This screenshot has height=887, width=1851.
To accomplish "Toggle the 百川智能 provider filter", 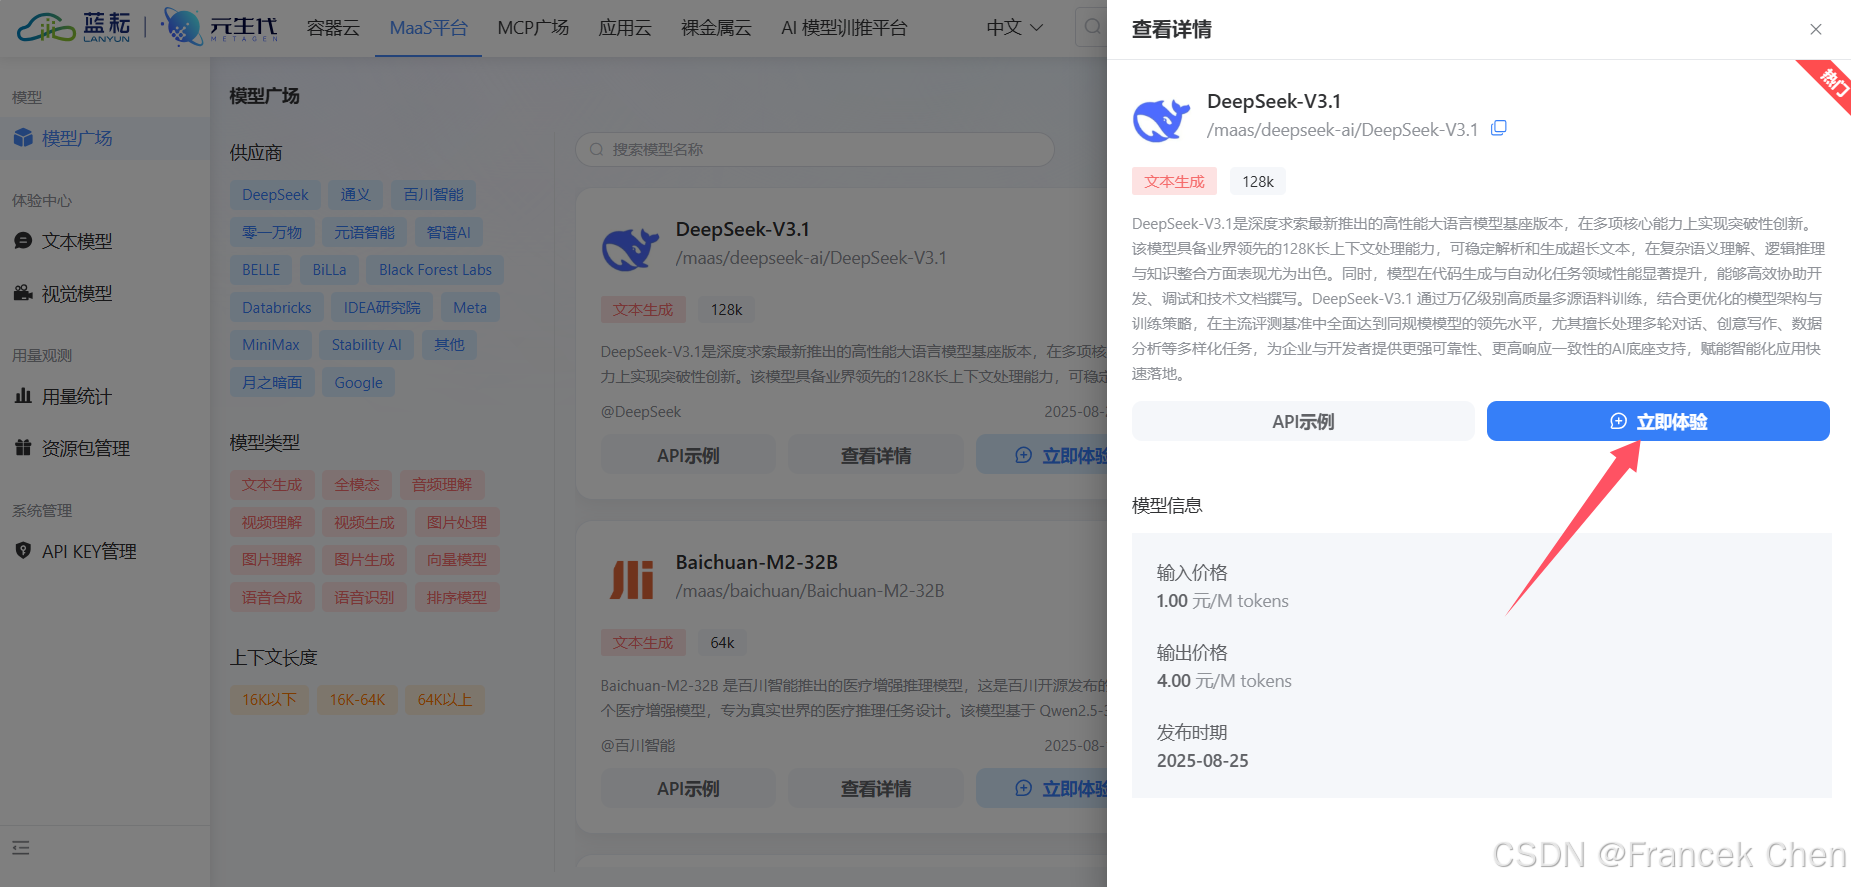I will [x=433, y=195].
